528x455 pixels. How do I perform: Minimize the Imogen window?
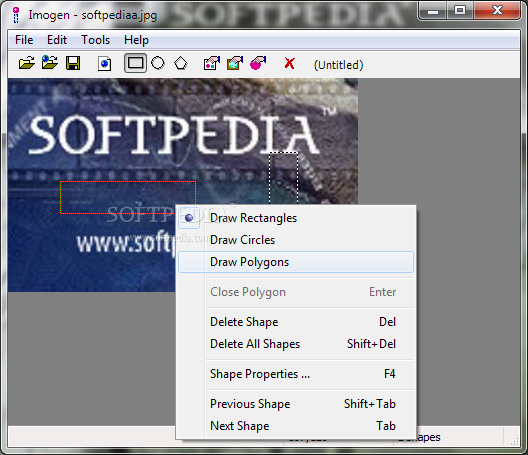click(x=433, y=11)
